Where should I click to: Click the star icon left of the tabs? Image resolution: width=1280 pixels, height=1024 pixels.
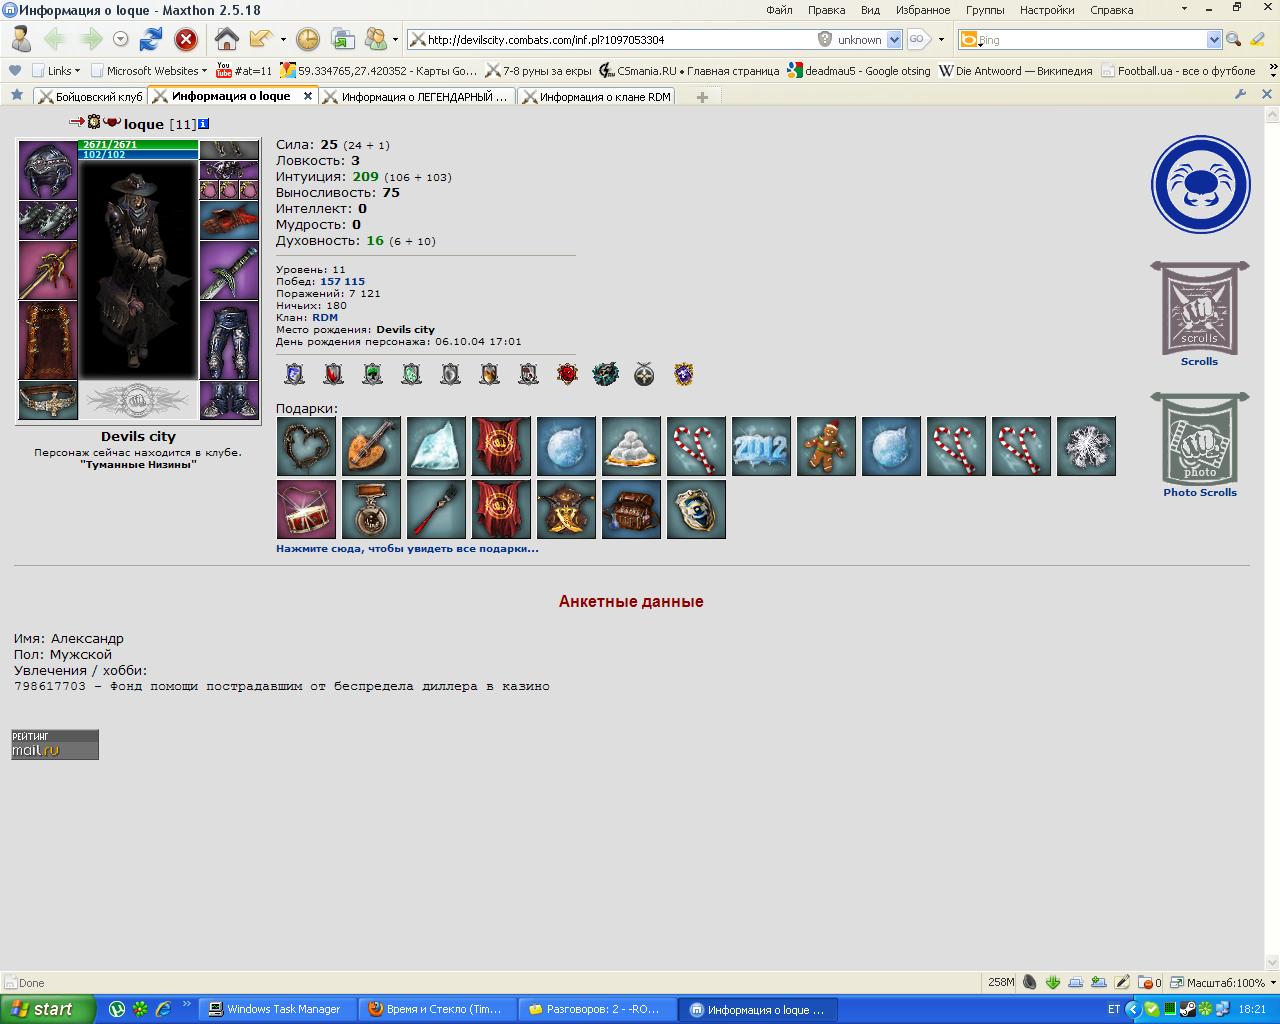[16, 95]
